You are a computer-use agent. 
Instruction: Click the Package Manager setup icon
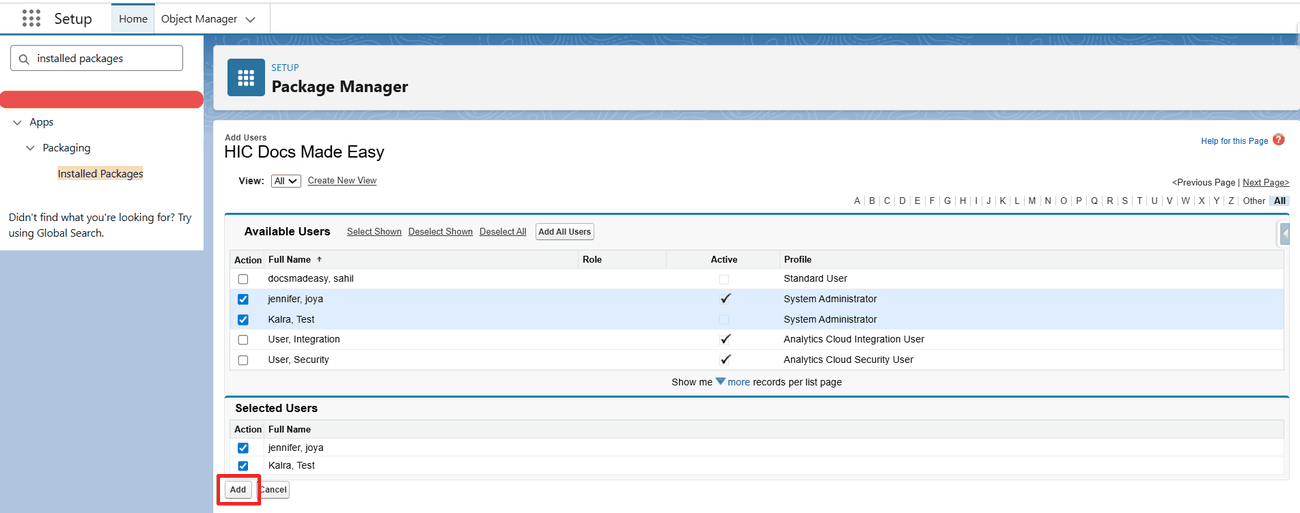(246, 78)
